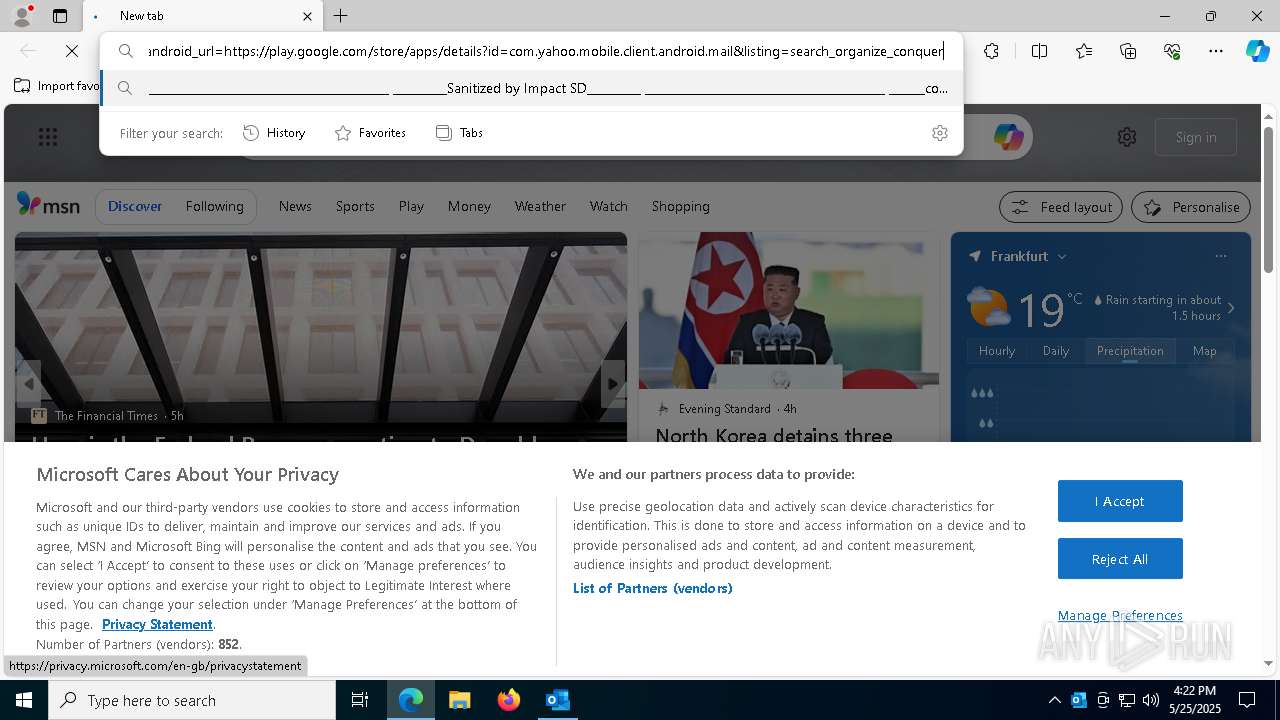Select the Sanitized by Impact SD suggestion

(531, 88)
